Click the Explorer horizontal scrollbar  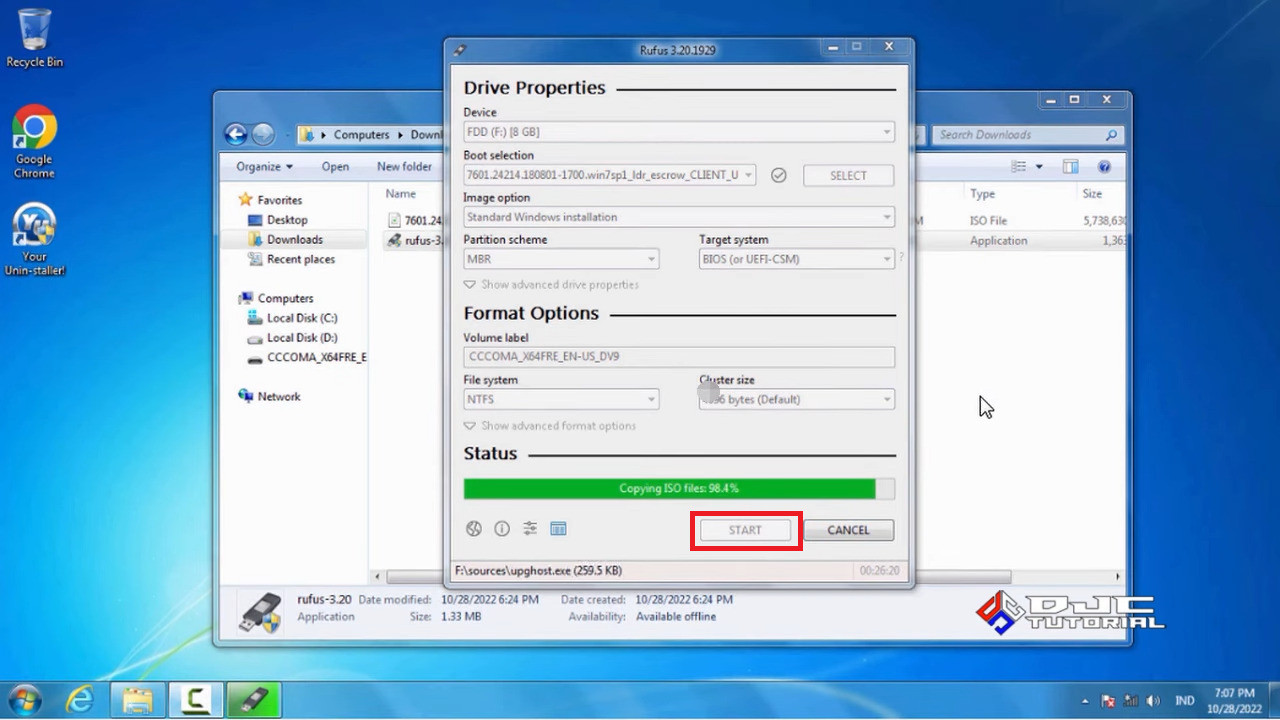tap(700, 577)
